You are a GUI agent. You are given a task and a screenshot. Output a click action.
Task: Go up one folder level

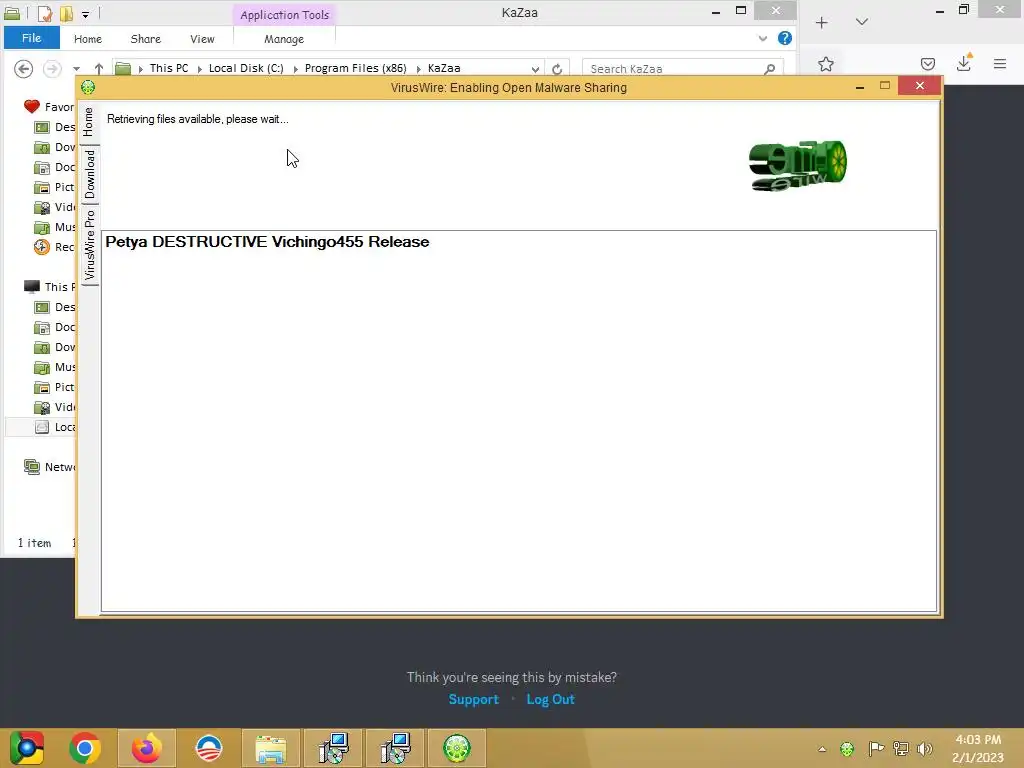pyautogui.click(x=99, y=69)
